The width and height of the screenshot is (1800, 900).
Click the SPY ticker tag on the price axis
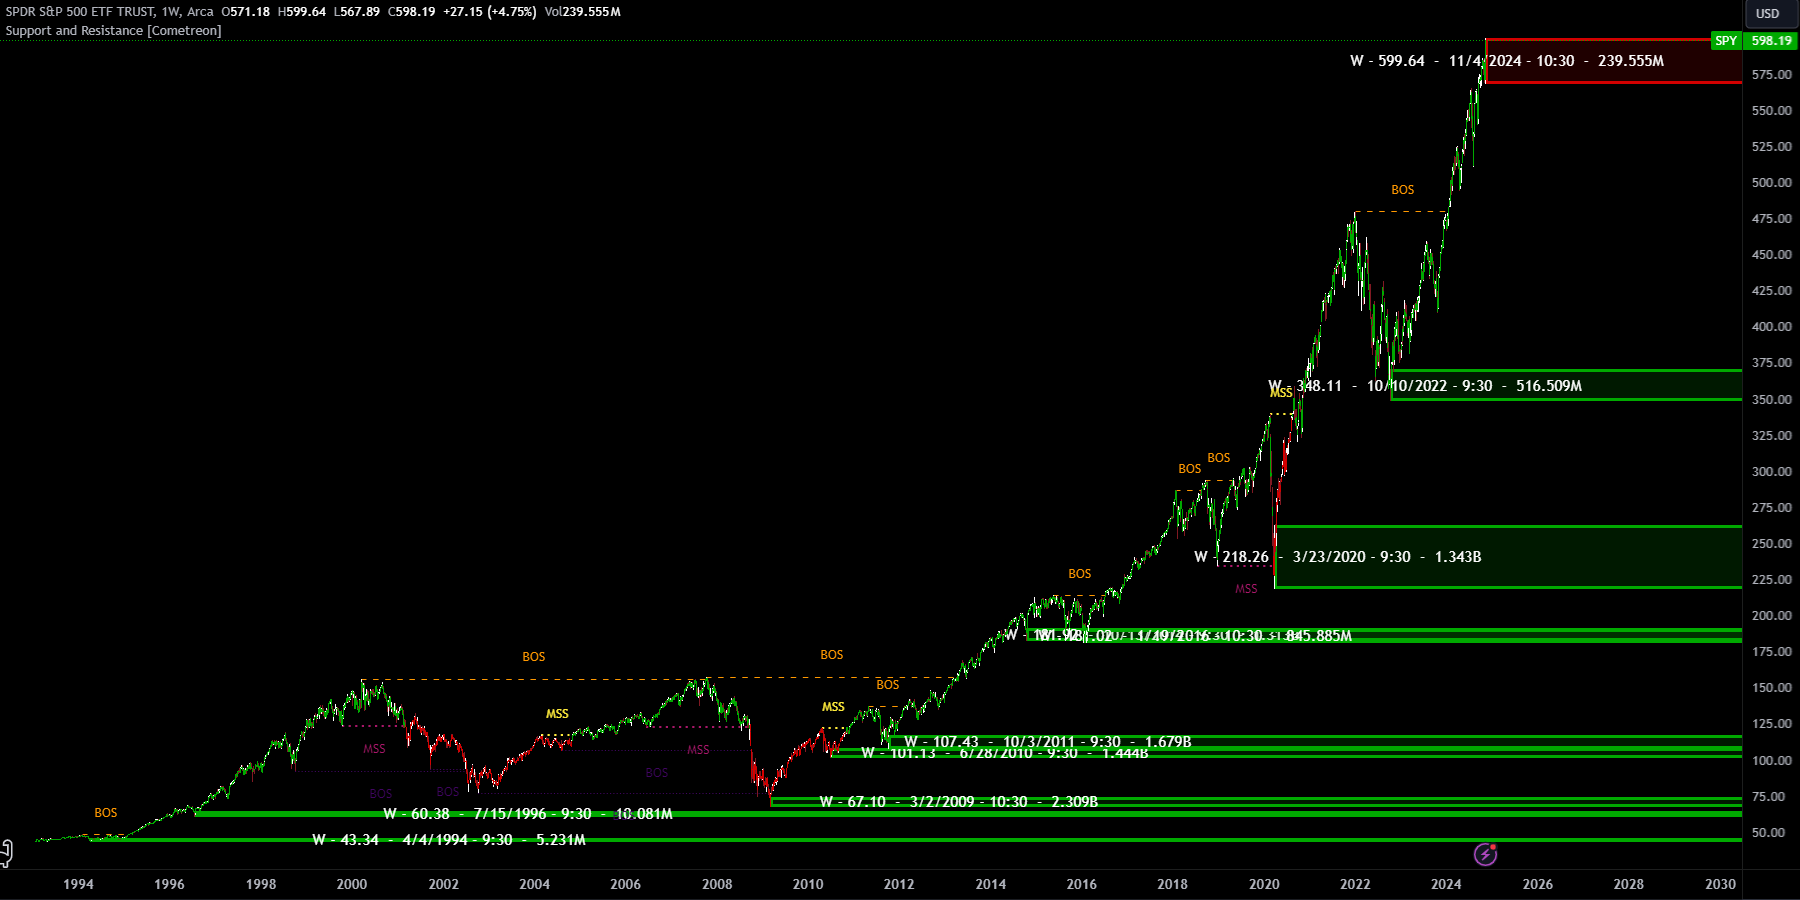pos(1725,41)
